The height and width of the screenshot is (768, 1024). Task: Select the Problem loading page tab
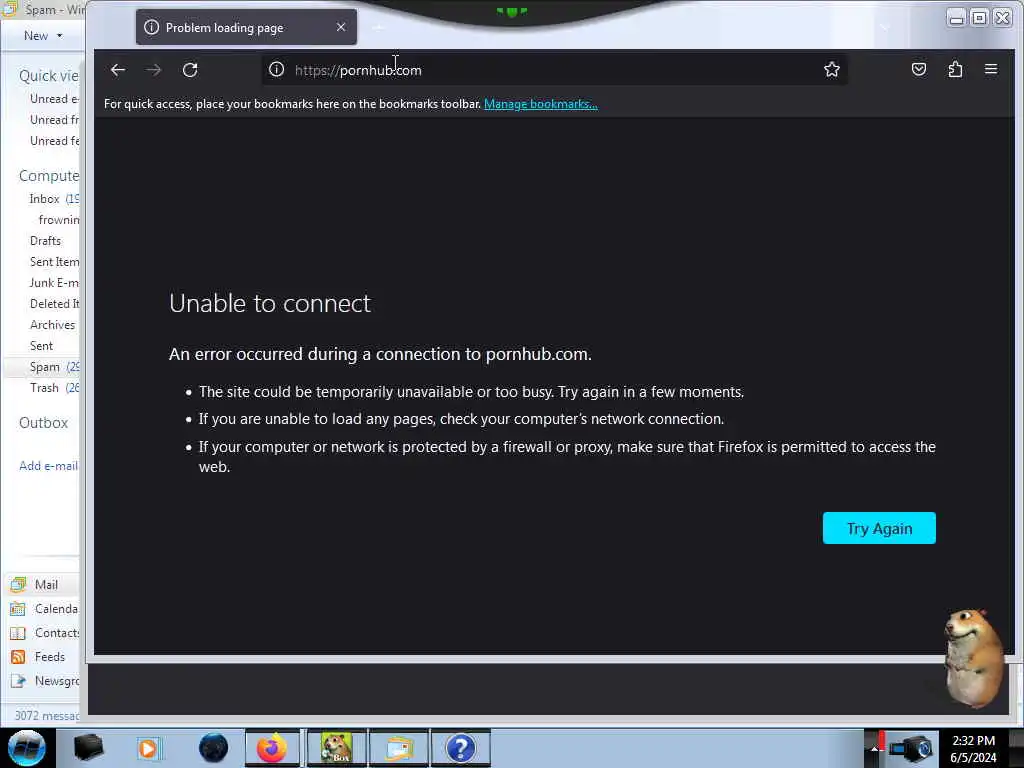pyautogui.click(x=246, y=27)
